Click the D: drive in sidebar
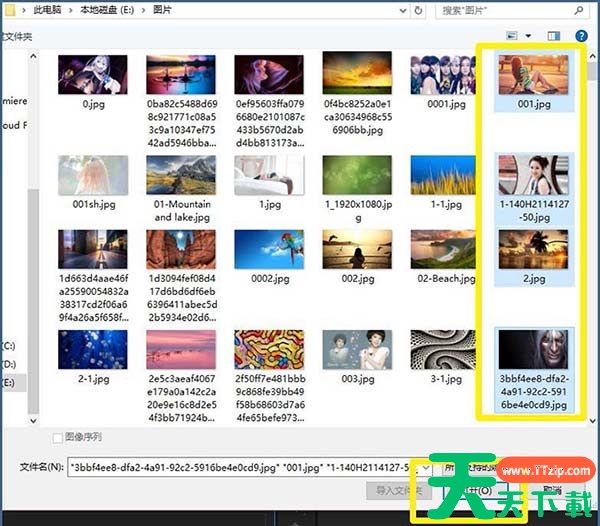The height and width of the screenshot is (526, 600). coord(9,364)
